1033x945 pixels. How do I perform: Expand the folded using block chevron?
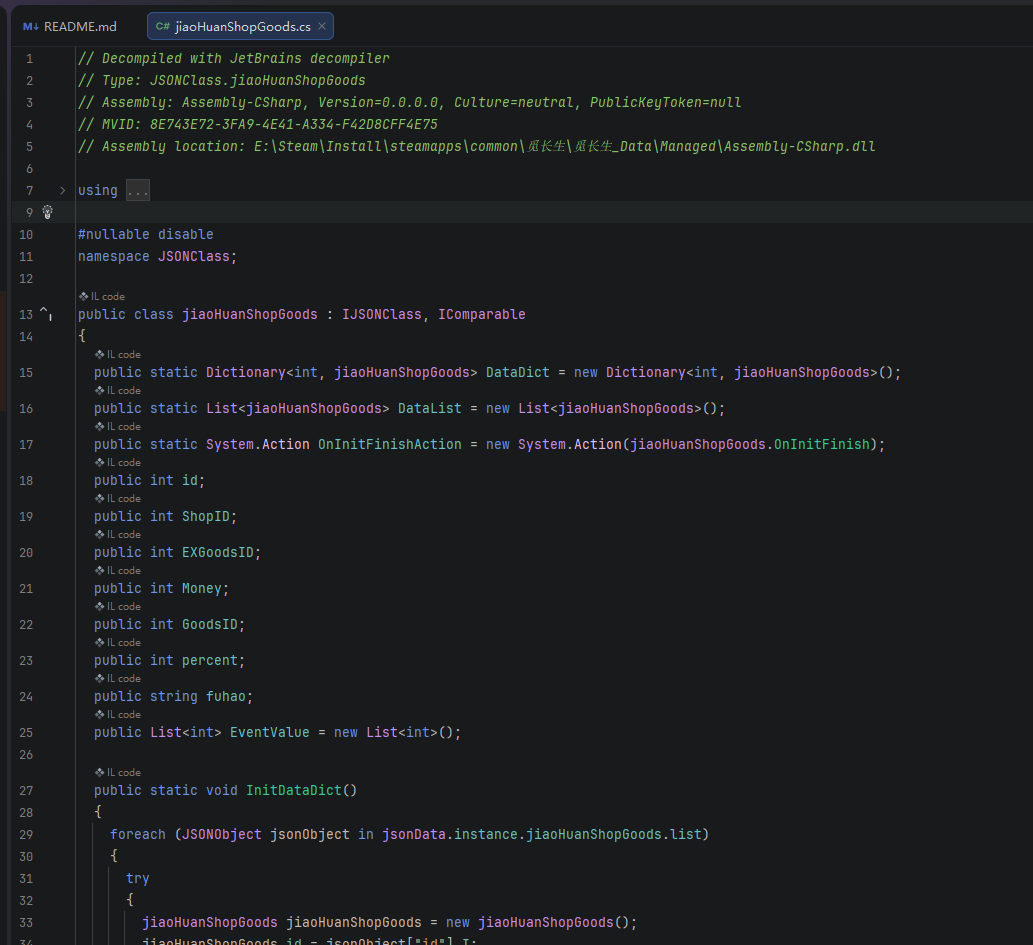pyautogui.click(x=62, y=190)
